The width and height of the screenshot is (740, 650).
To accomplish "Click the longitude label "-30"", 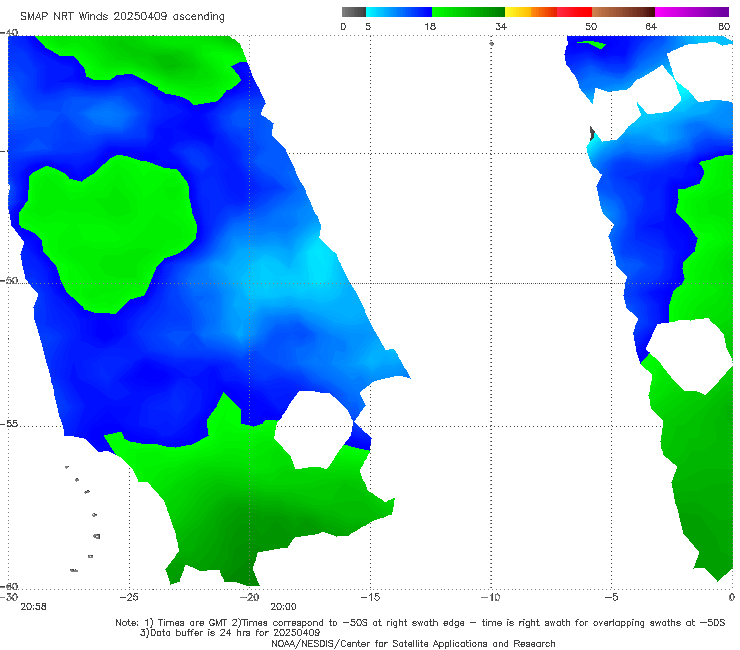I will tap(9, 597).
